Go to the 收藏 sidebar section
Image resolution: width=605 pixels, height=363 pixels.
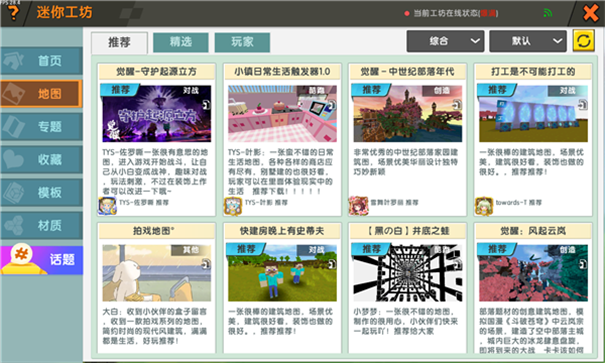(x=42, y=159)
